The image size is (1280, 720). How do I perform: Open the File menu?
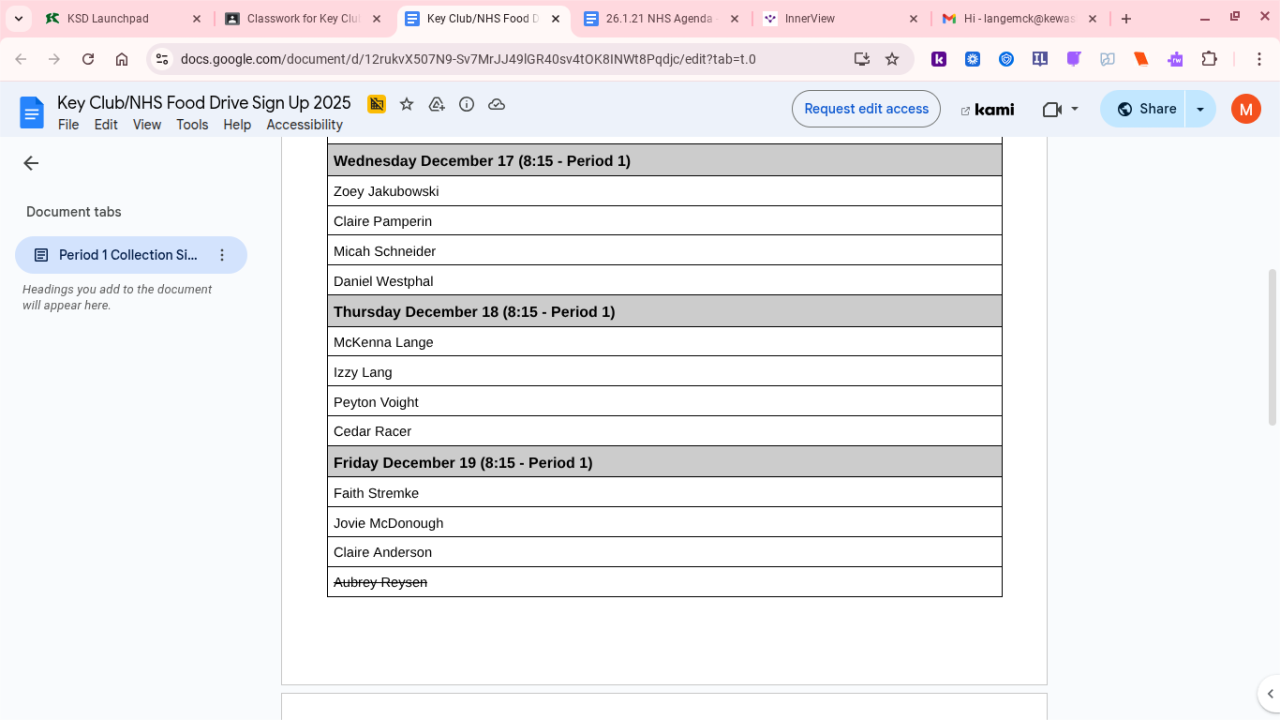pos(68,125)
